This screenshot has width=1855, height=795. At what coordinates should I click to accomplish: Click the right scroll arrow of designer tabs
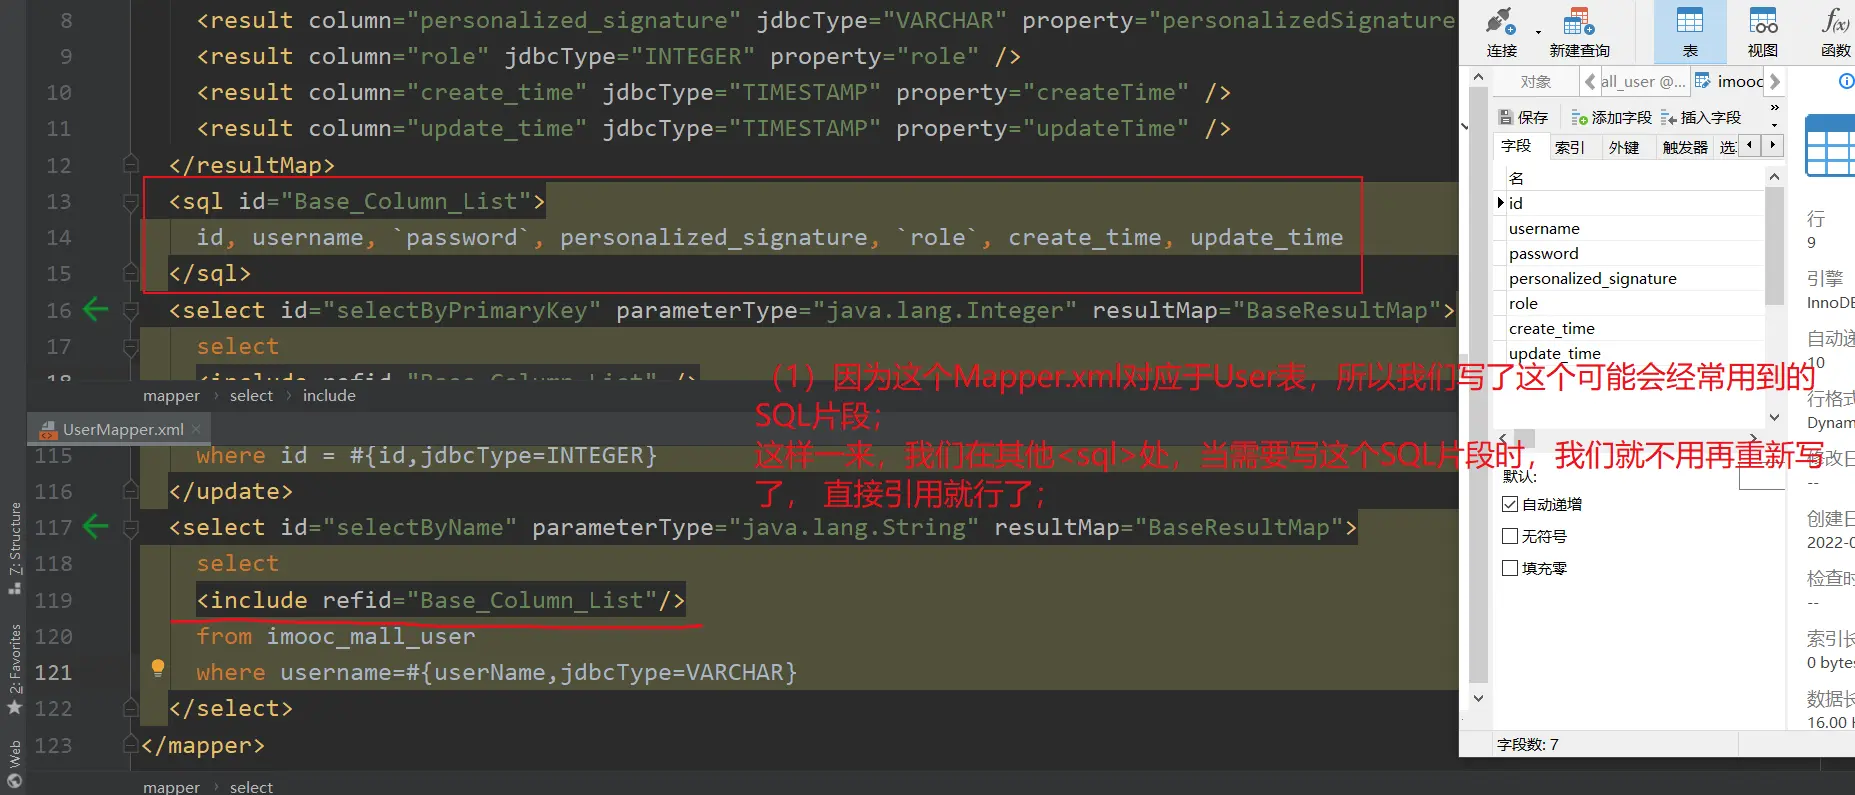click(1772, 146)
